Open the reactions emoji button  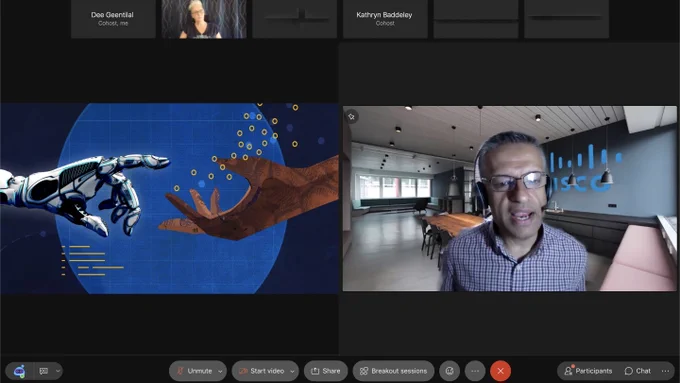pos(449,371)
